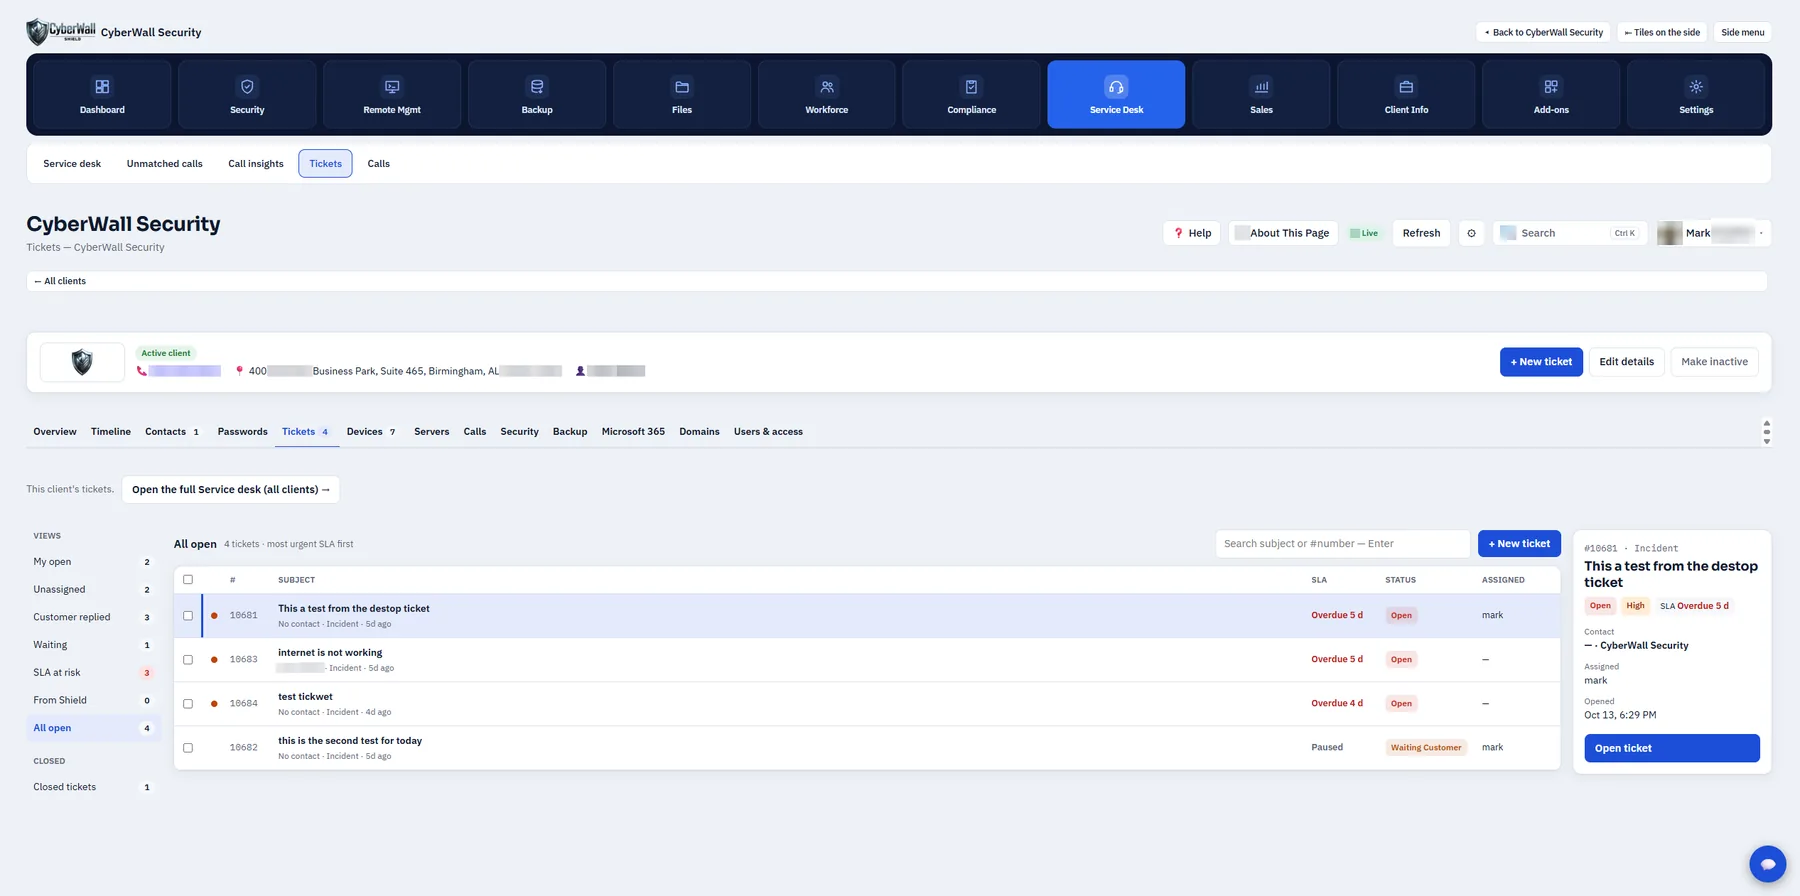Viewport: 1800px width, 896px height.
Task: Open the Sales tile
Action: click(1261, 94)
